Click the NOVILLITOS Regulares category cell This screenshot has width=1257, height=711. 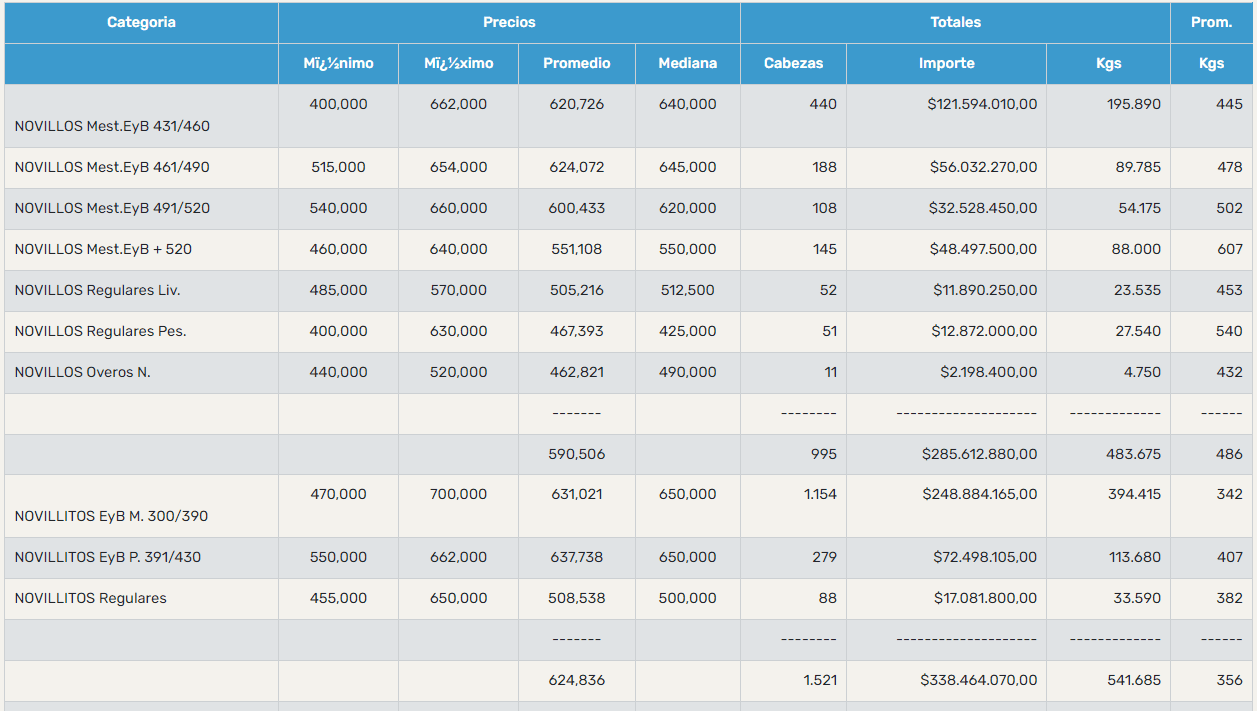tap(90, 598)
